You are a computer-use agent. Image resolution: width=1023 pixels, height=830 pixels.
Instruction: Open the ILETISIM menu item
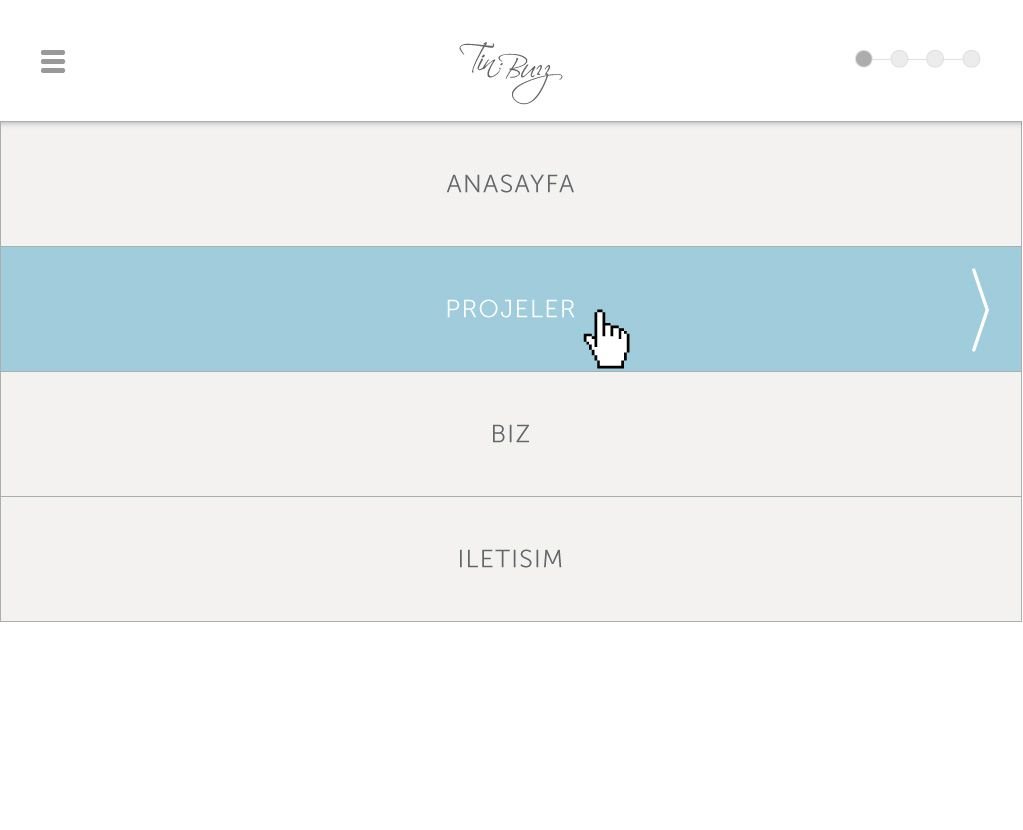pos(510,559)
